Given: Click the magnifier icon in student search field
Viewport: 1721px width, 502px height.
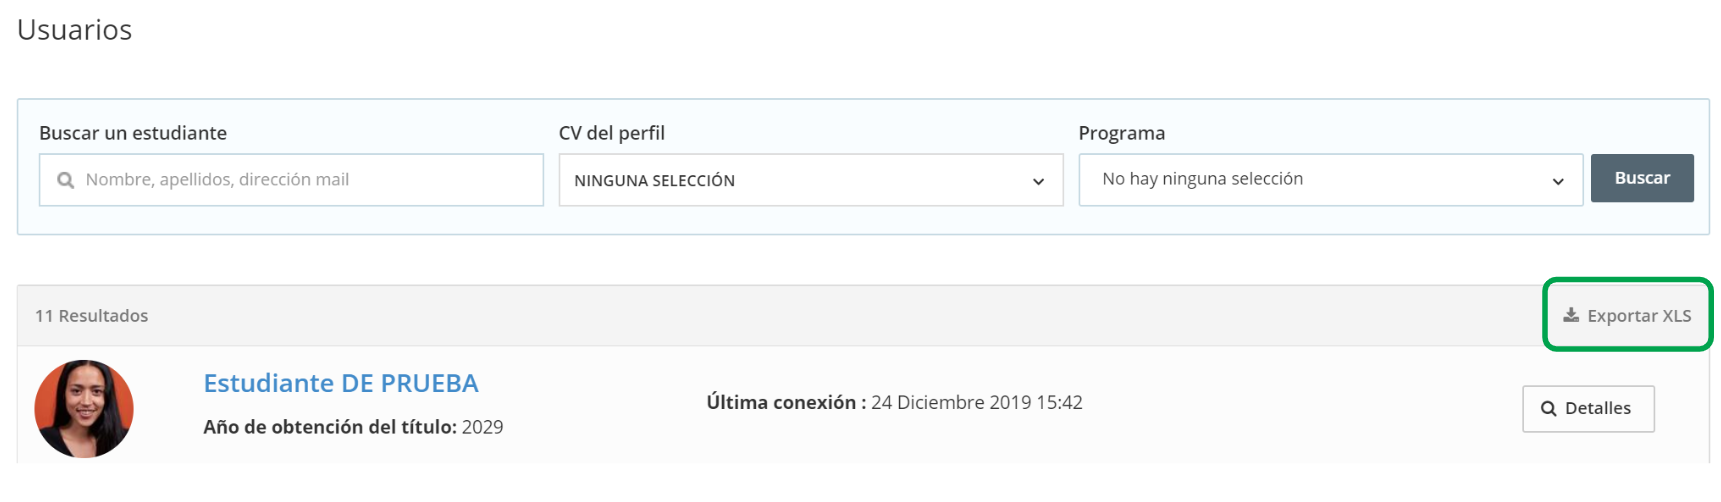Looking at the screenshot, I should (66, 180).
